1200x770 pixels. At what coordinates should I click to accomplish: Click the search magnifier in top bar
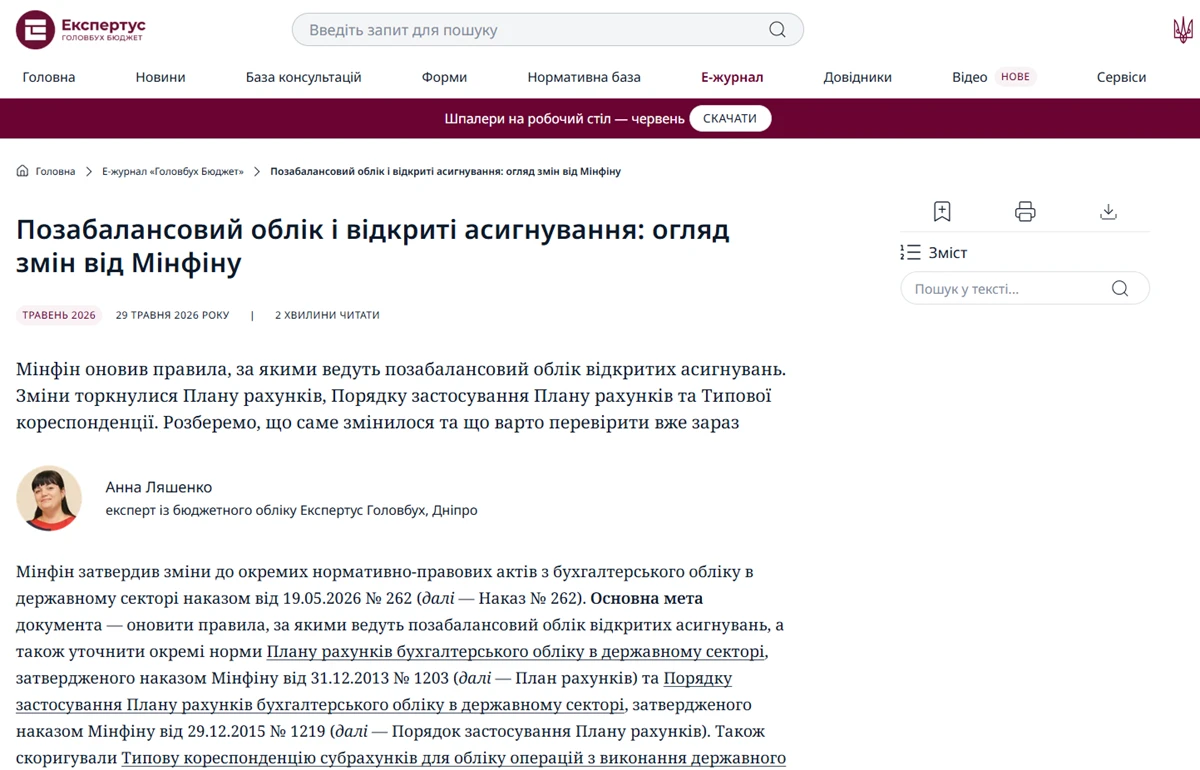point(777,30)
